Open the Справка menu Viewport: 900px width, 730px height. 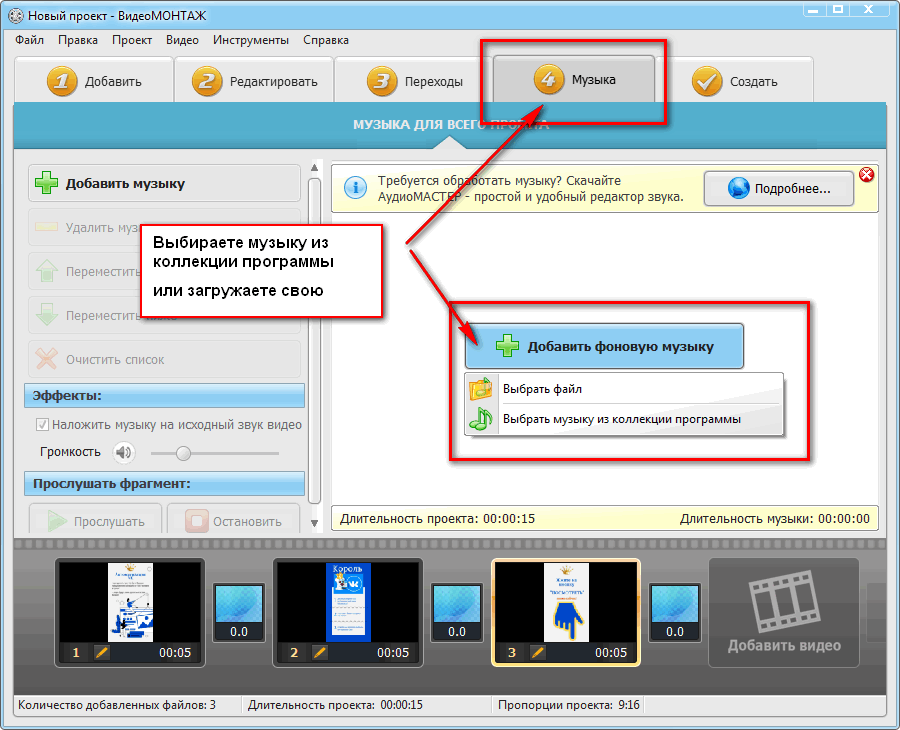pos(326,40)
